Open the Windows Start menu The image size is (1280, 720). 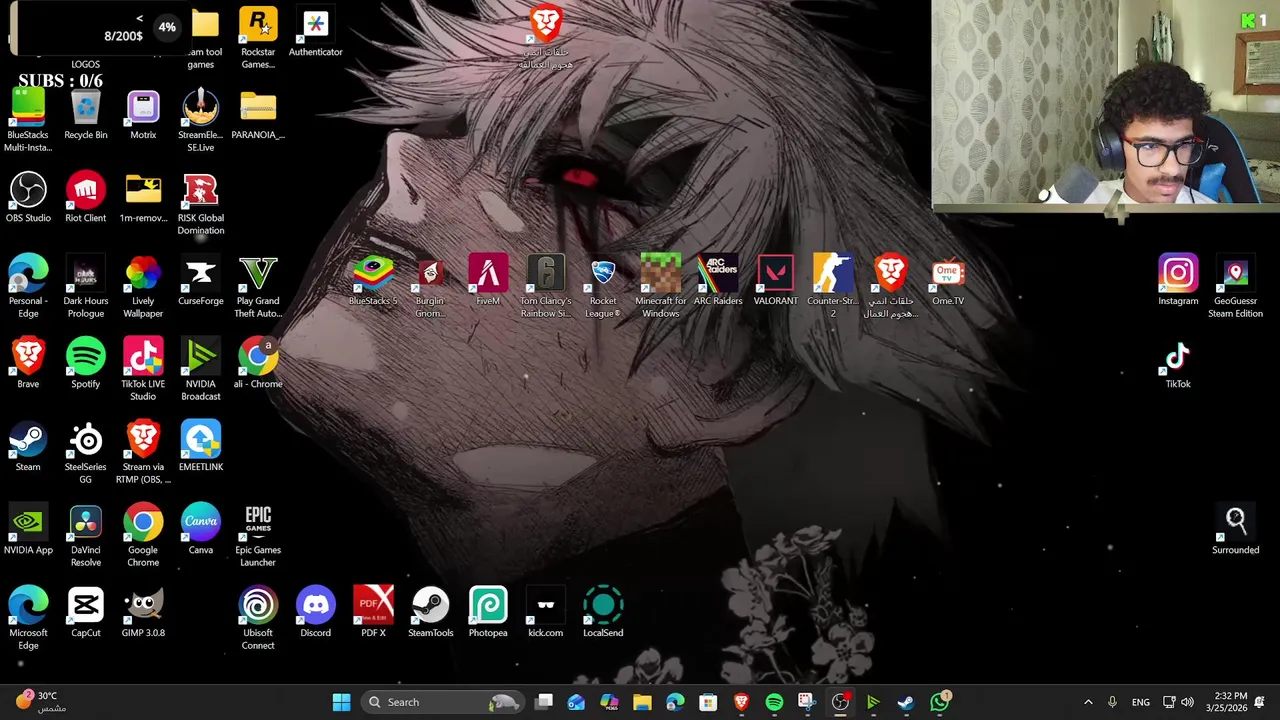click(341, 702)
